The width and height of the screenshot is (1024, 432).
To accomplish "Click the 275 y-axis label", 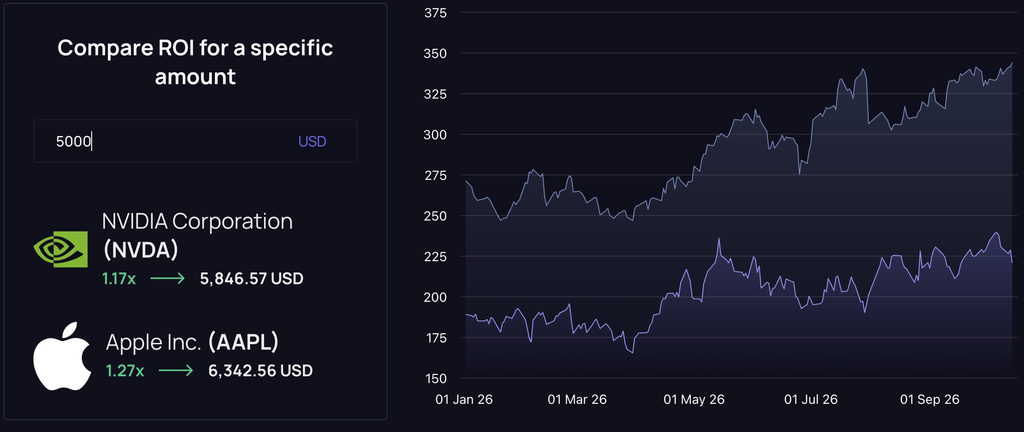I will (x=435, y=175).
